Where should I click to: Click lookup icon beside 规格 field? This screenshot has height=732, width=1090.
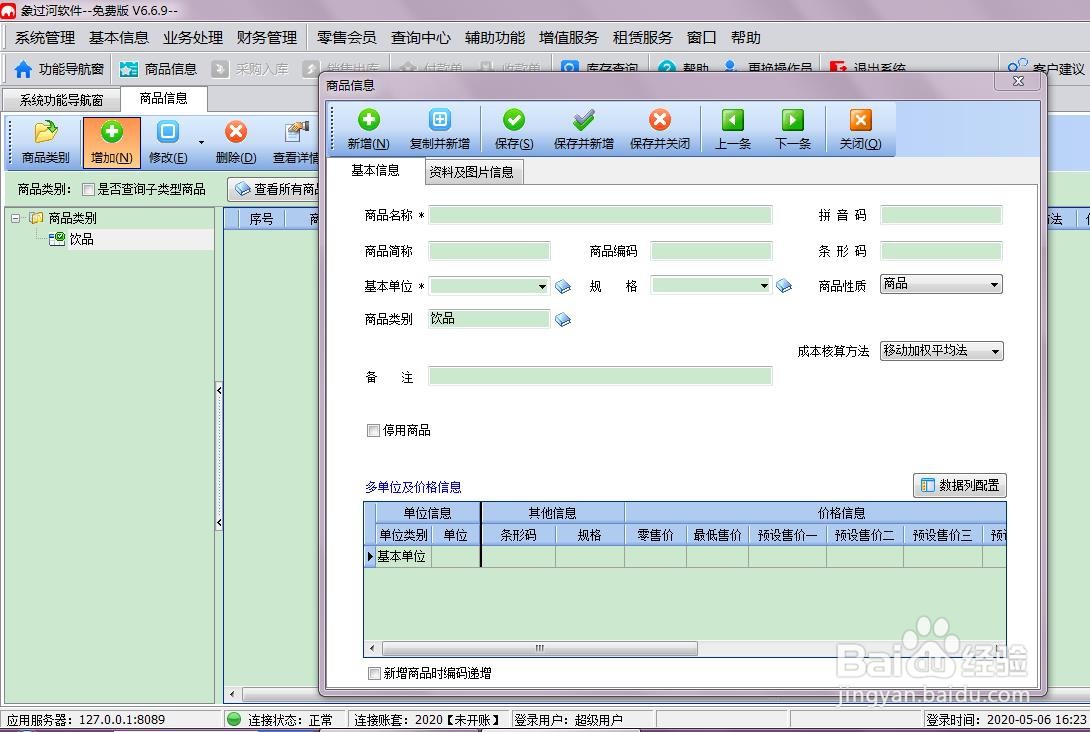point(784,286)
